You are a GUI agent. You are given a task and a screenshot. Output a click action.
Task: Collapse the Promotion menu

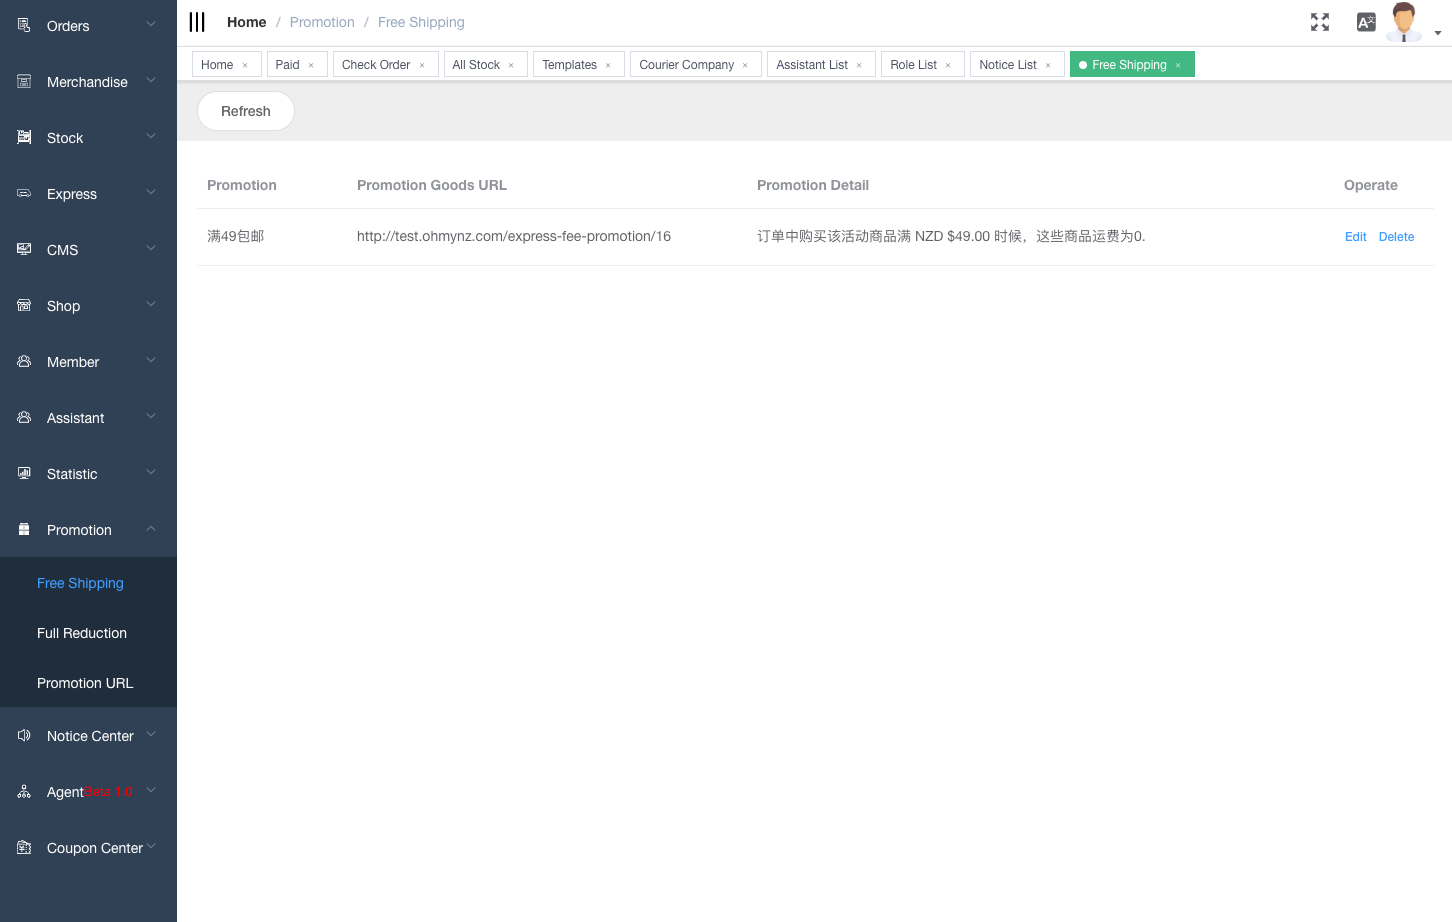(x=79, y=530)
